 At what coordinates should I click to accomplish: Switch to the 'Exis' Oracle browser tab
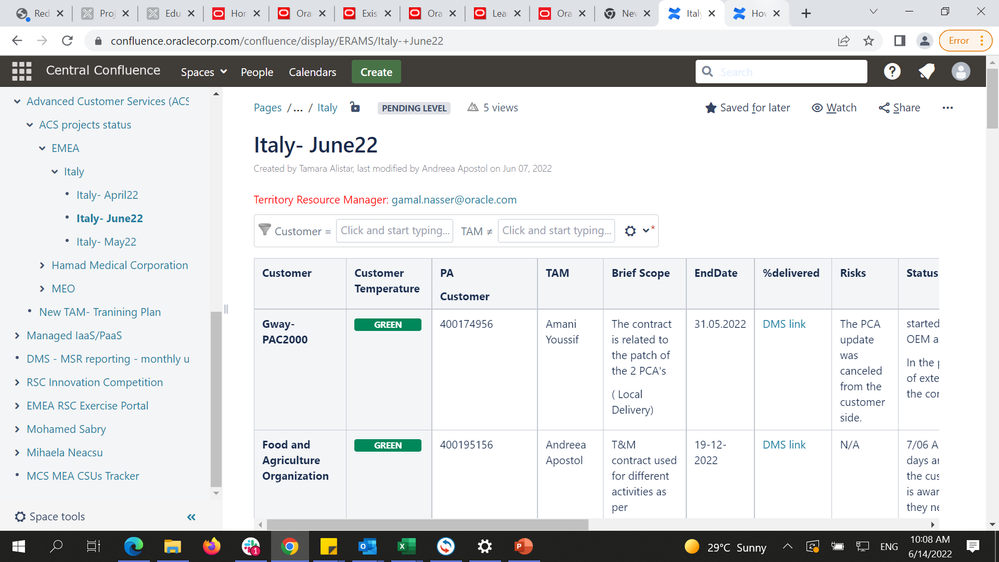(x=368, y=13)
